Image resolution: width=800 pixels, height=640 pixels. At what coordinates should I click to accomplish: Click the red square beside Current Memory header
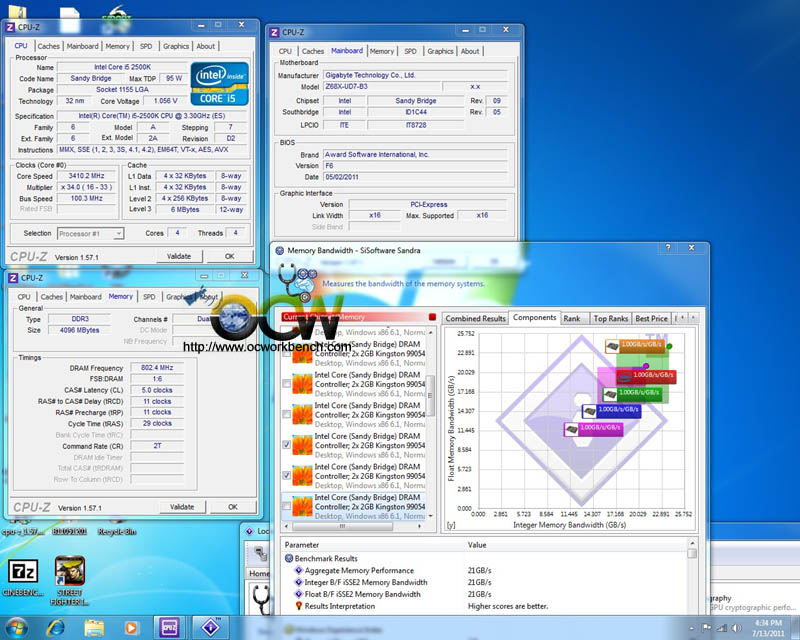[x=432, y=317]
